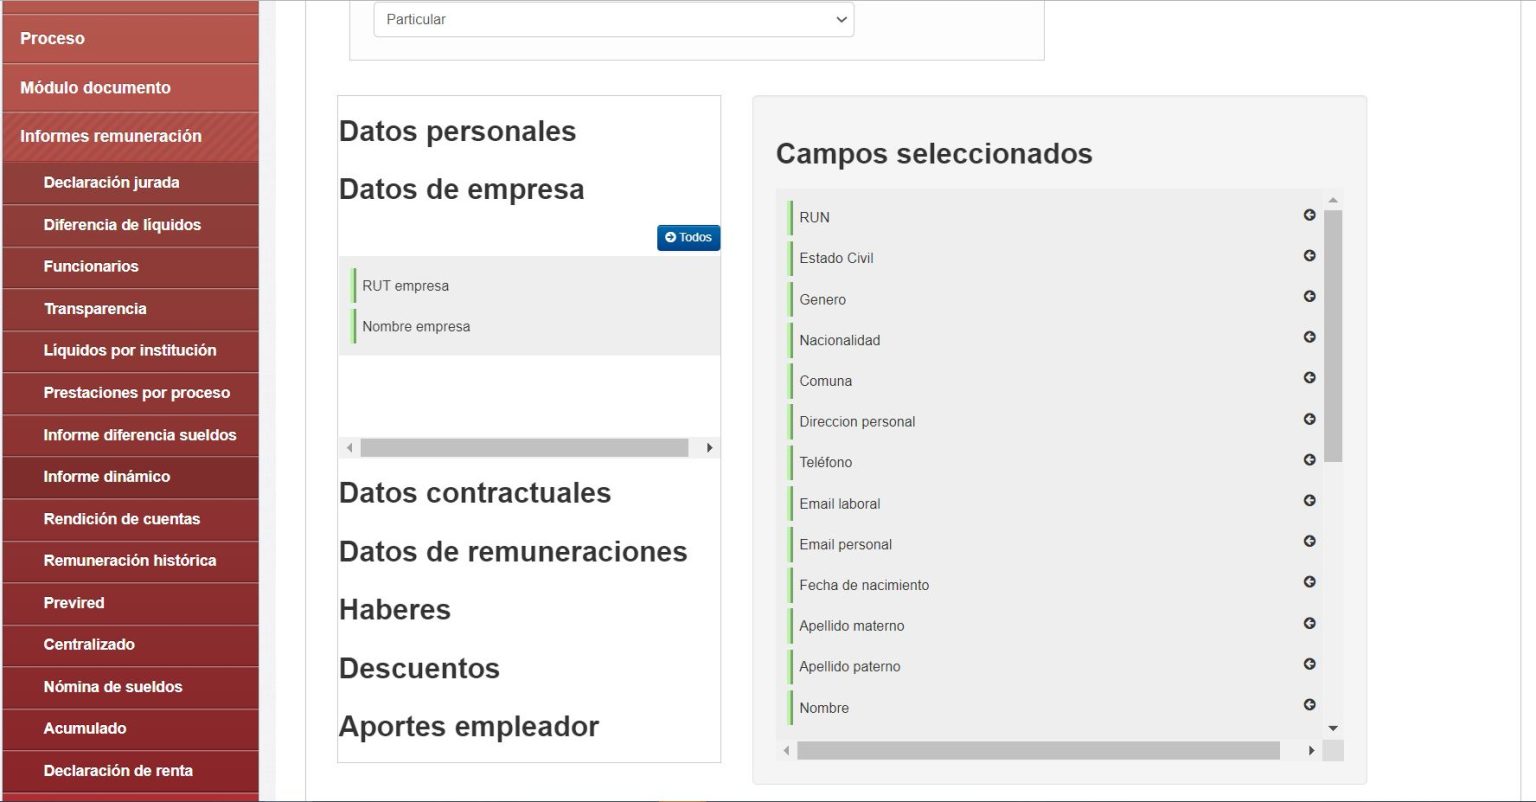Go to Informe diferencia sueldos
The width and height of the screenshot is (1536, 802).
[x=130, y=435]
